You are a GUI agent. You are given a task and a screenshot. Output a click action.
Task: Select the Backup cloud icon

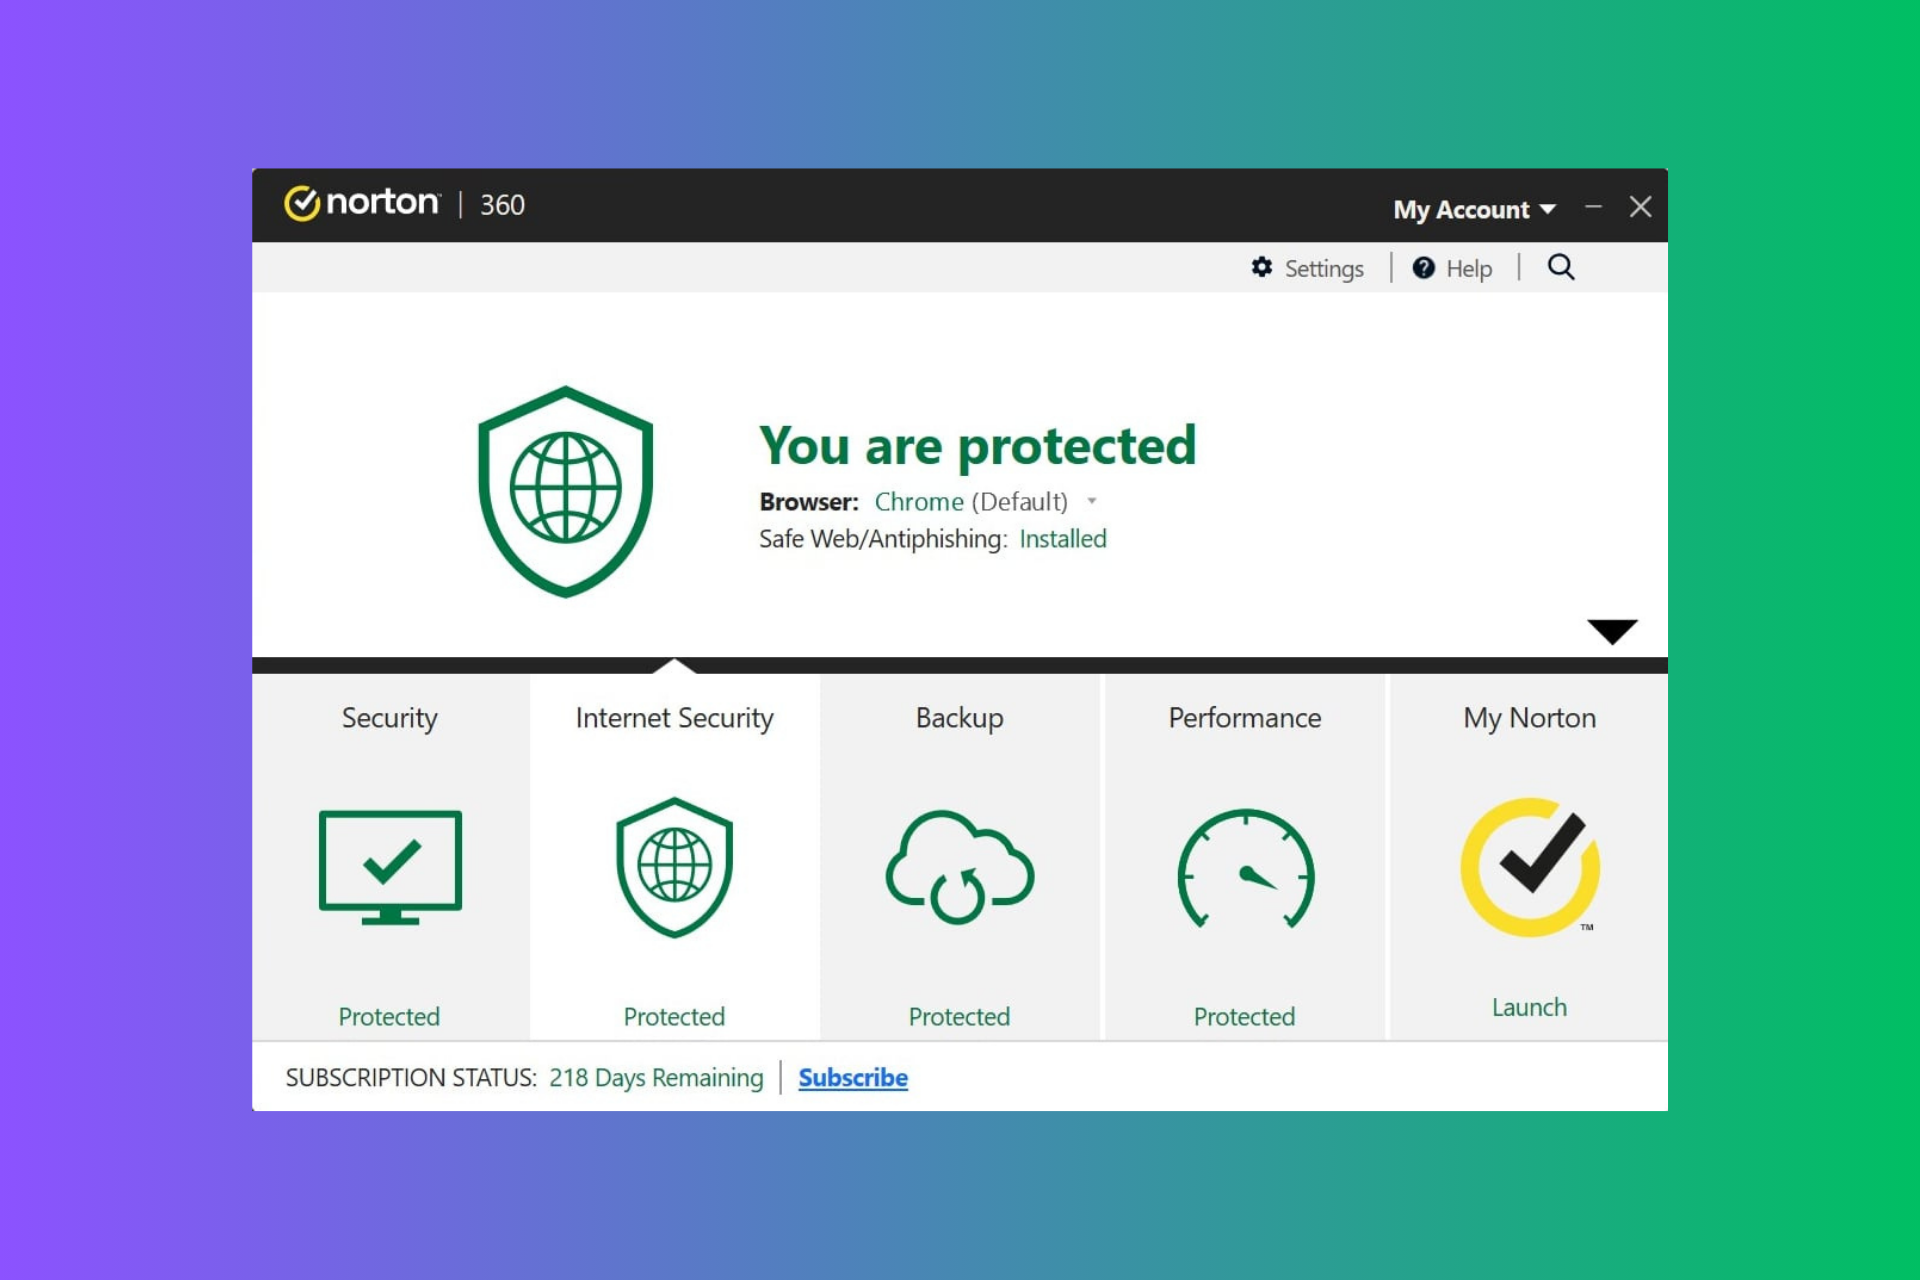pyautogui.click(x=959, y=867)
